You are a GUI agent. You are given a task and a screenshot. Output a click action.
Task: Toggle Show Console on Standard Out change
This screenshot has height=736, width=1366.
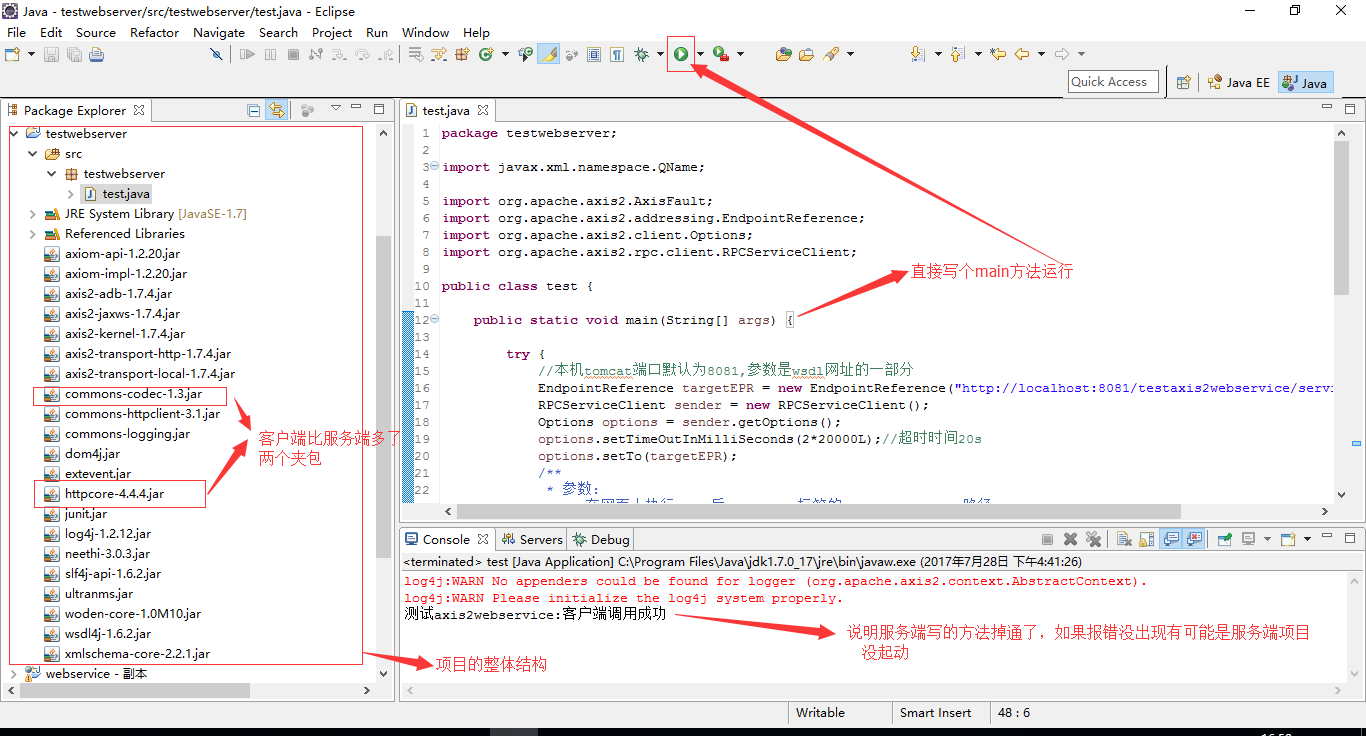pyautogui.click(x=1171, y=539)
